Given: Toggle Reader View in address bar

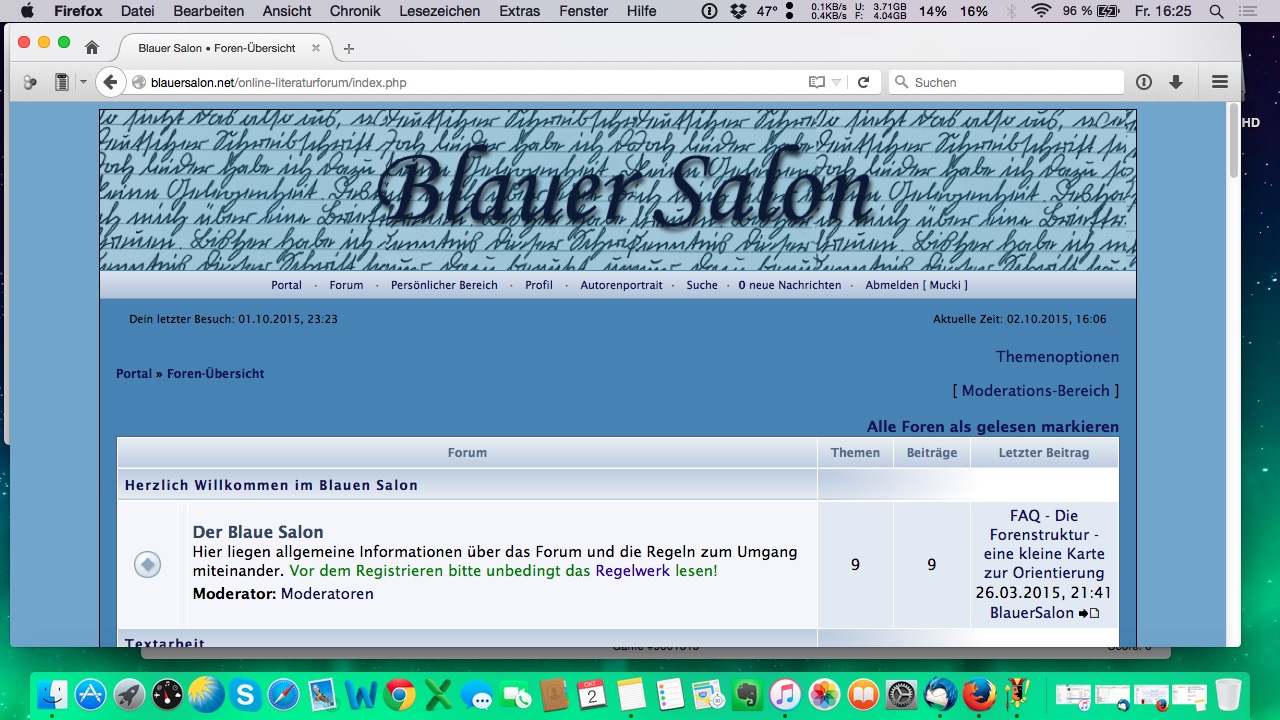Looking at the screenshot, I should point(817,83).
